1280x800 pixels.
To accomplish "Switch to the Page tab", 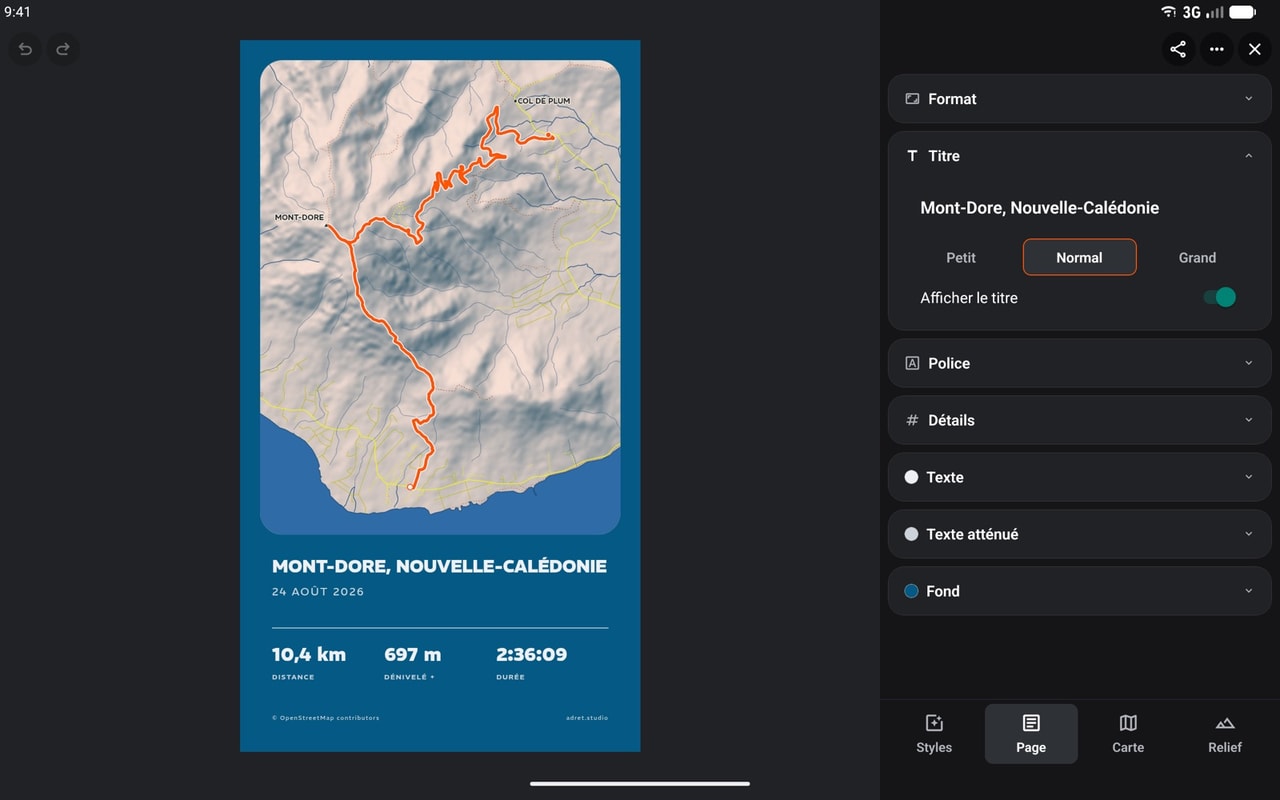I will 1031,734.
